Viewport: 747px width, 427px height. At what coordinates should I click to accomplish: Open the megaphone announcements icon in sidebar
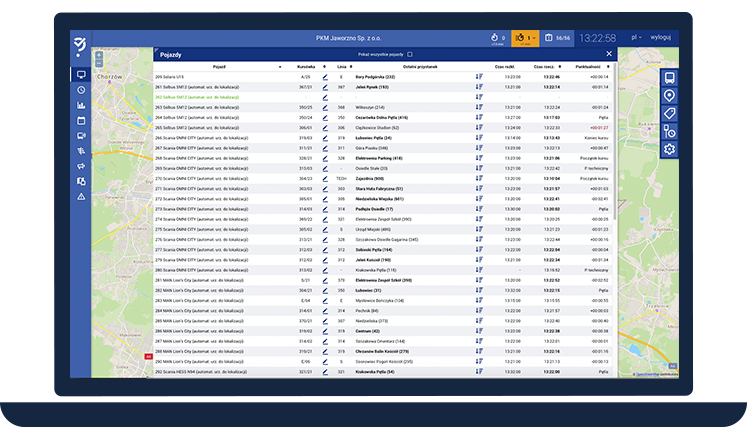[x=81, y=166]
